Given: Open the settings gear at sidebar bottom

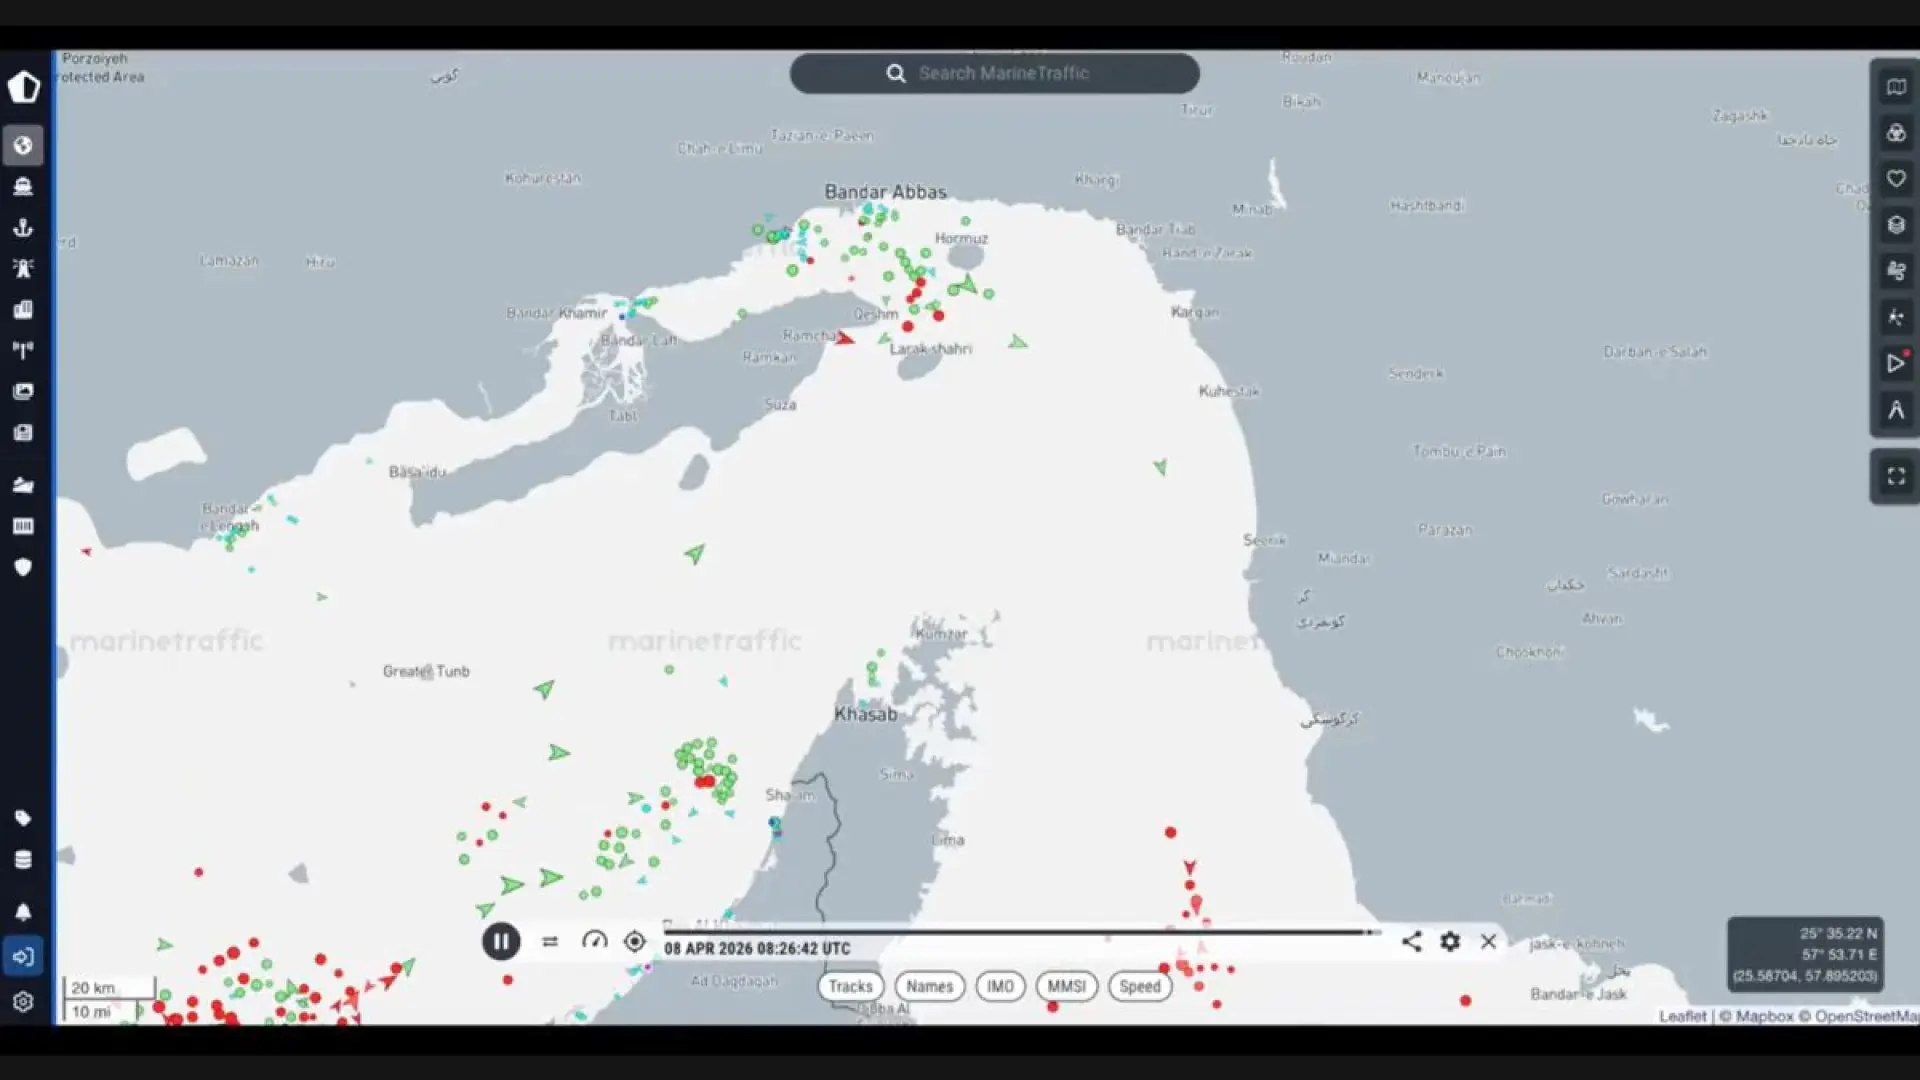Looking at the screenshot, I should click(23, 1001).
